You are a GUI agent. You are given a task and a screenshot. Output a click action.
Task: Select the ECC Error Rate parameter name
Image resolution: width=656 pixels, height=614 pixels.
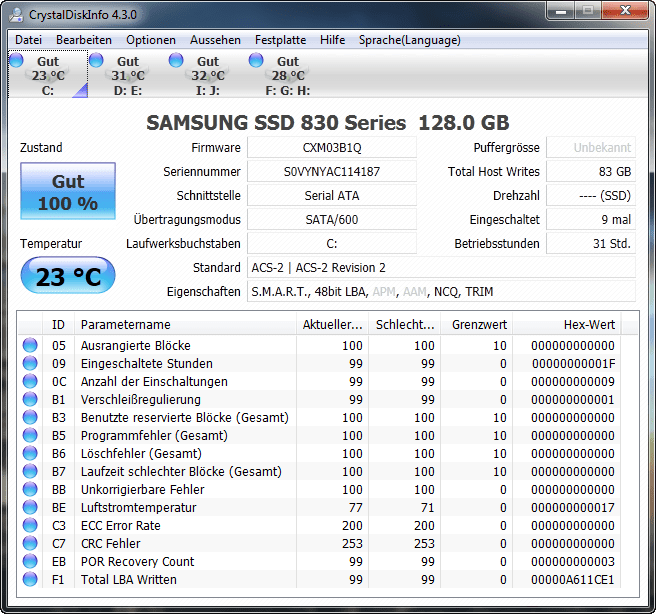(120, 525)
